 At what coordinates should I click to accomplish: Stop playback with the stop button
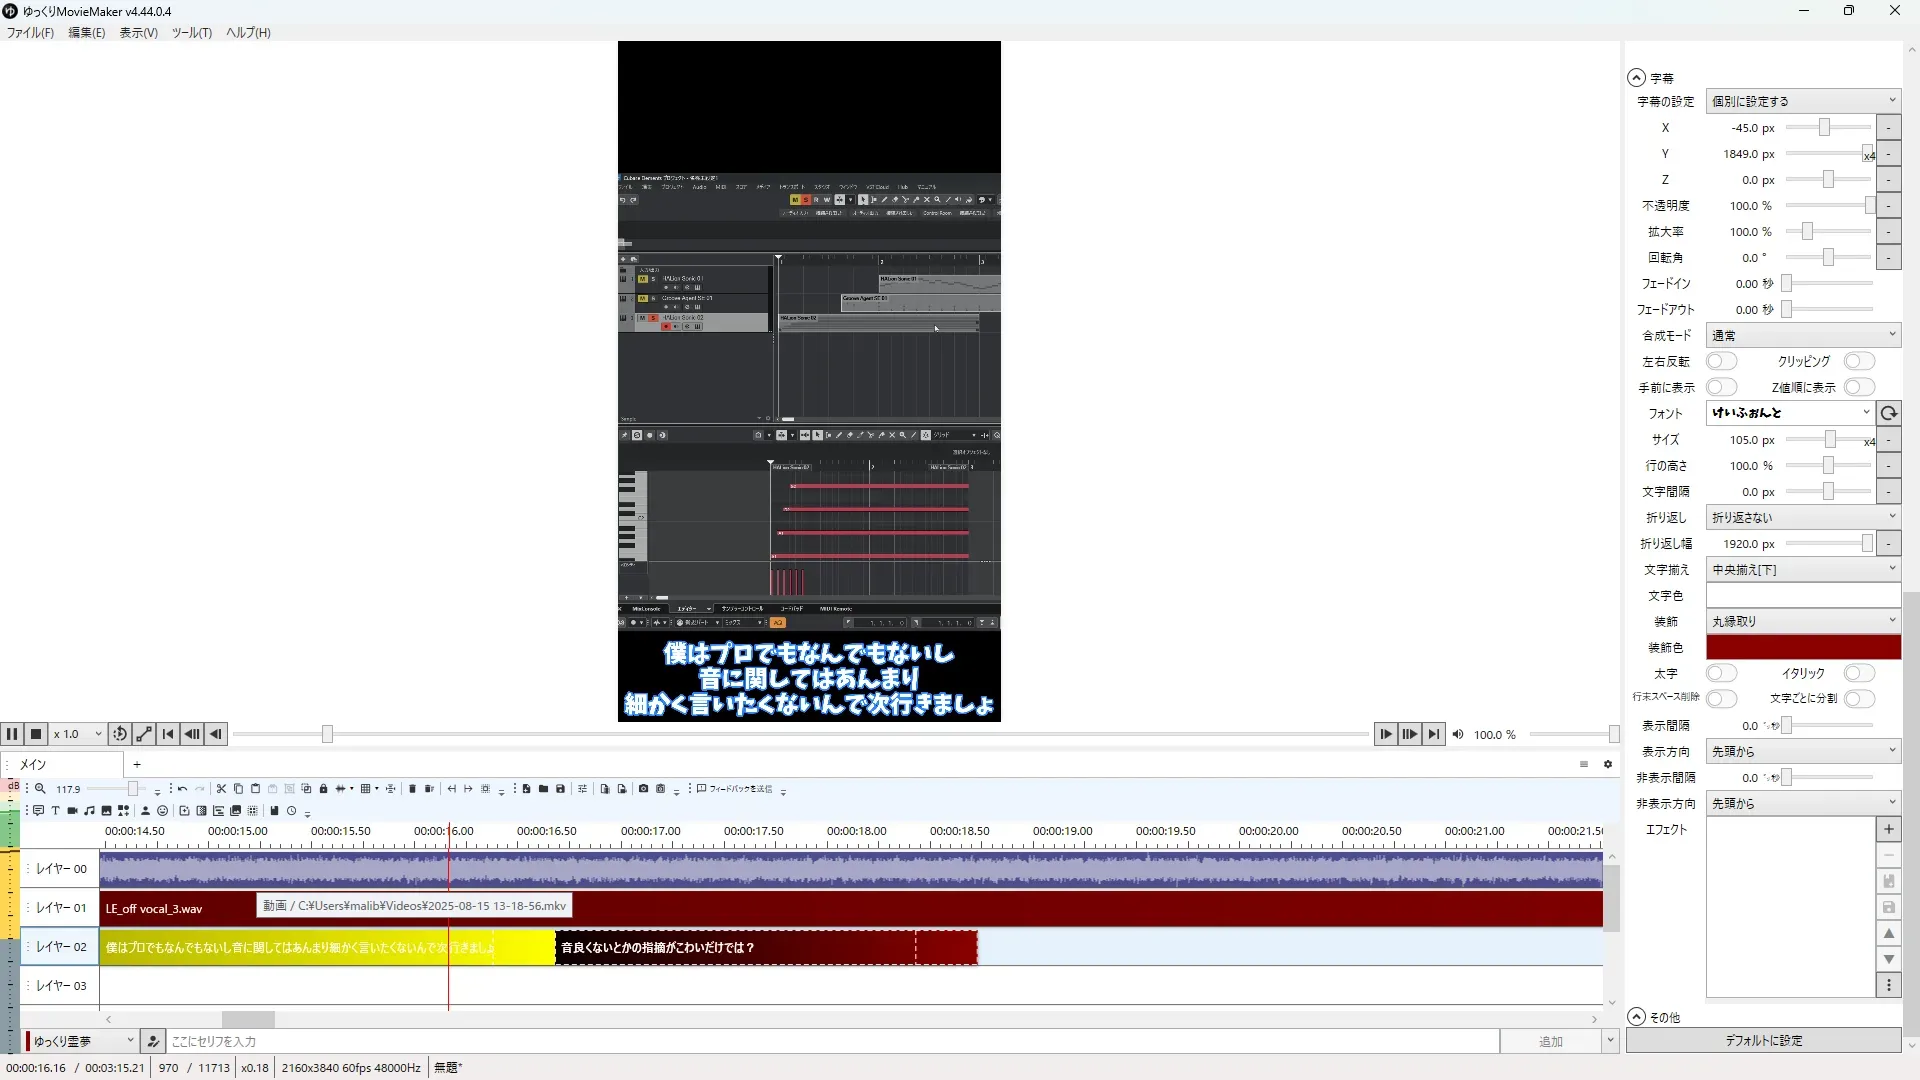[36, 734]
